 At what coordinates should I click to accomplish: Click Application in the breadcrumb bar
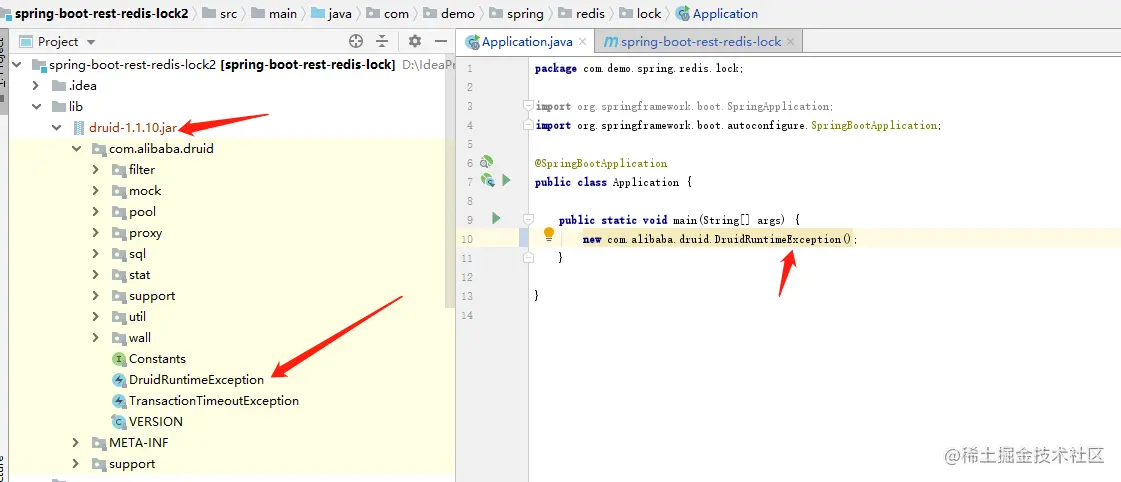coord(725,14)
